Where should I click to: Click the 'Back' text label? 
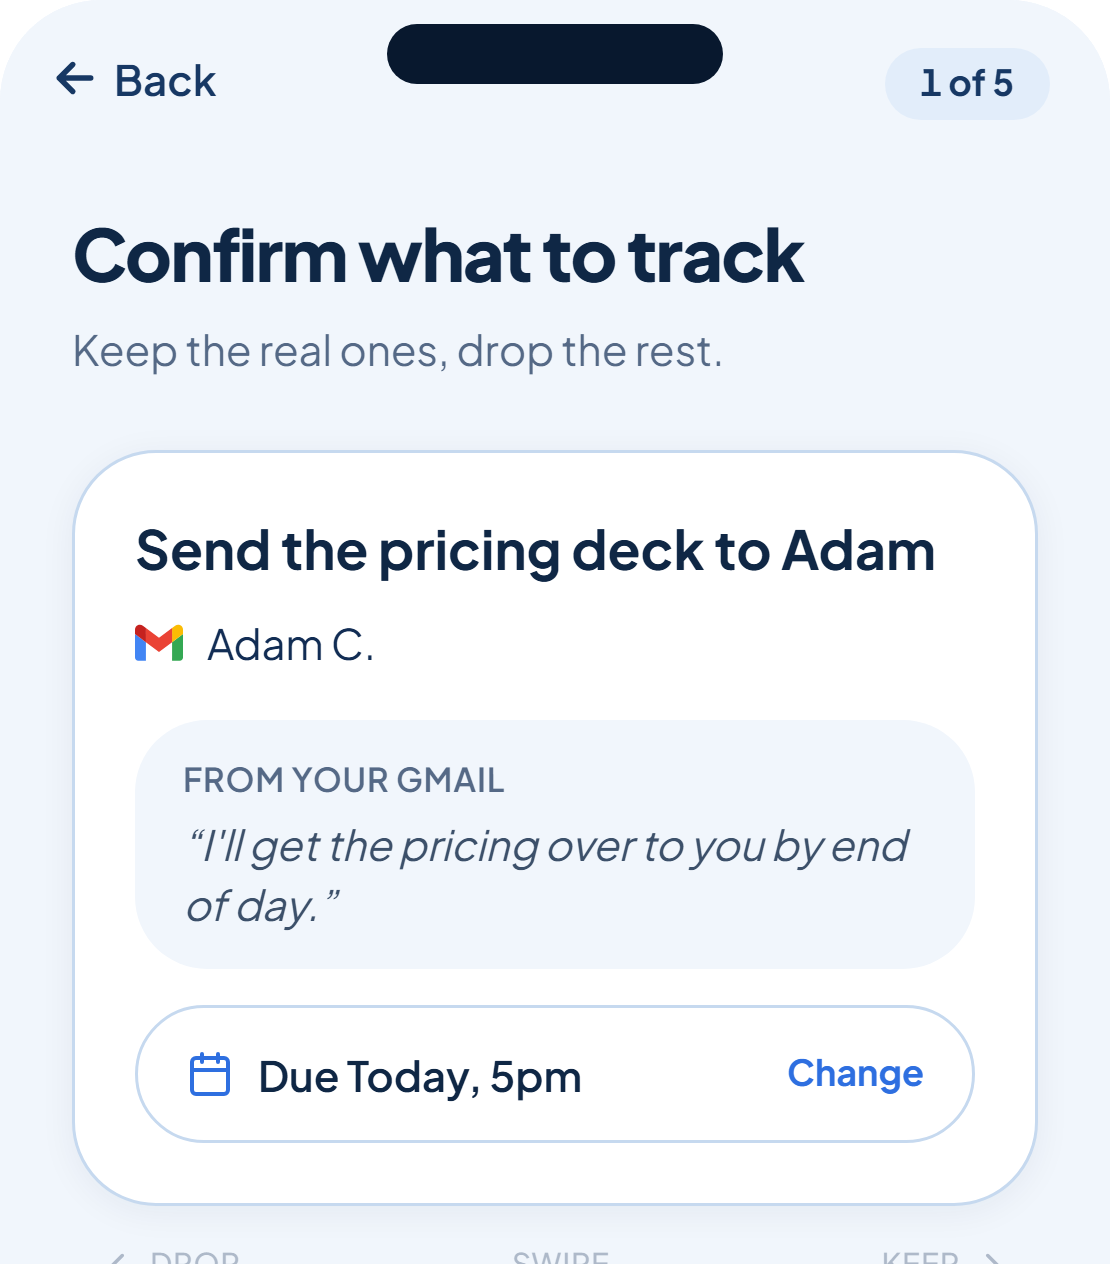pos(165,81)
